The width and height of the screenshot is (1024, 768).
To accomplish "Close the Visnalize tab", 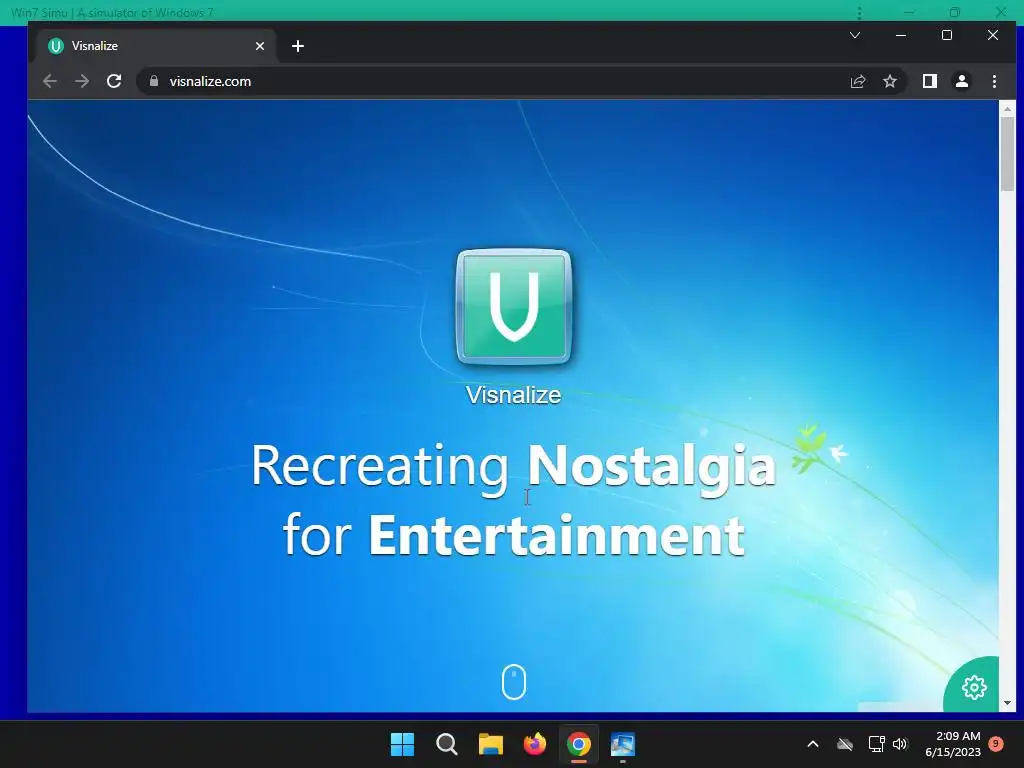I will pos(260,46).
